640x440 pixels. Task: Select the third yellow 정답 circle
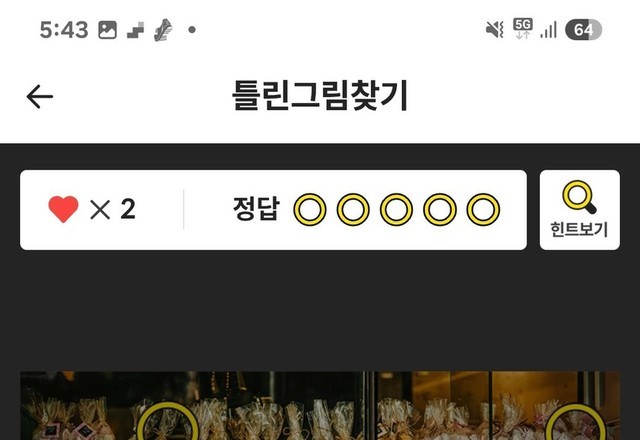coord(396,209)
